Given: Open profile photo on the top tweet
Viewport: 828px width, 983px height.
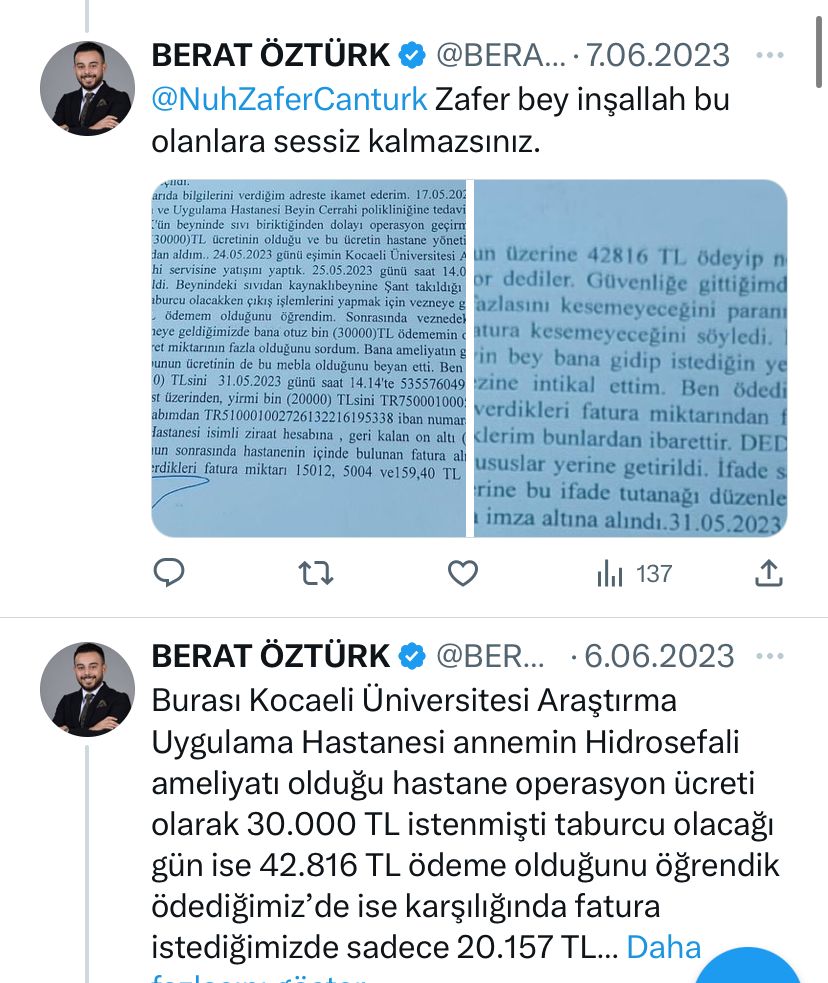Looking at the screenshot, I should [87, 88].
